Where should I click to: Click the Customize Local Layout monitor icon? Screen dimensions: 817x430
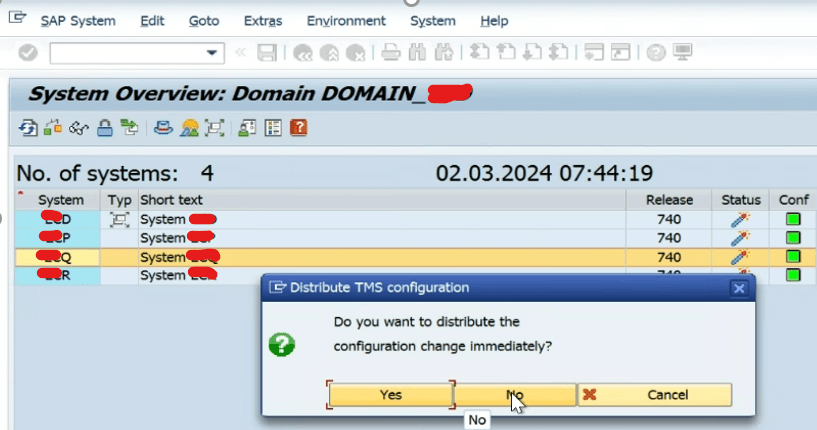(x=683, y=53)
